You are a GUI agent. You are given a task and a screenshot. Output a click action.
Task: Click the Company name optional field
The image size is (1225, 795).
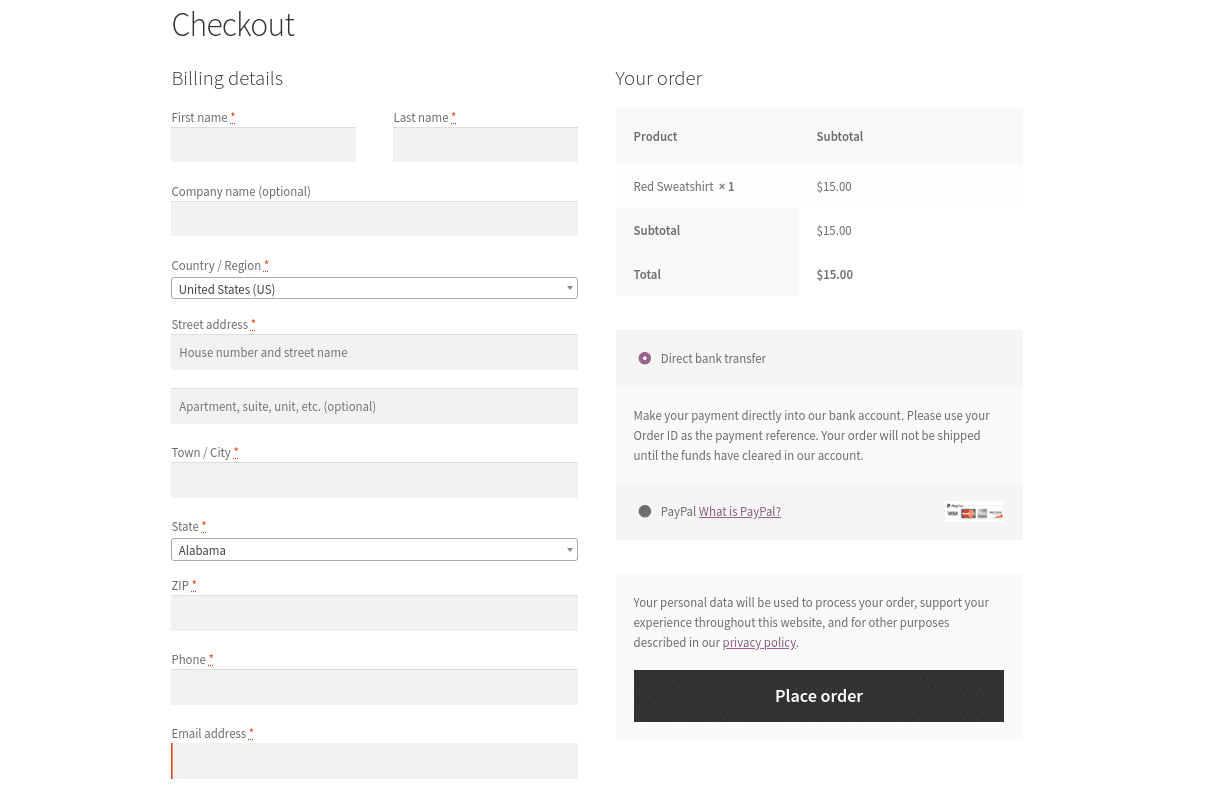pyautogui.click(x=374, y=218)
